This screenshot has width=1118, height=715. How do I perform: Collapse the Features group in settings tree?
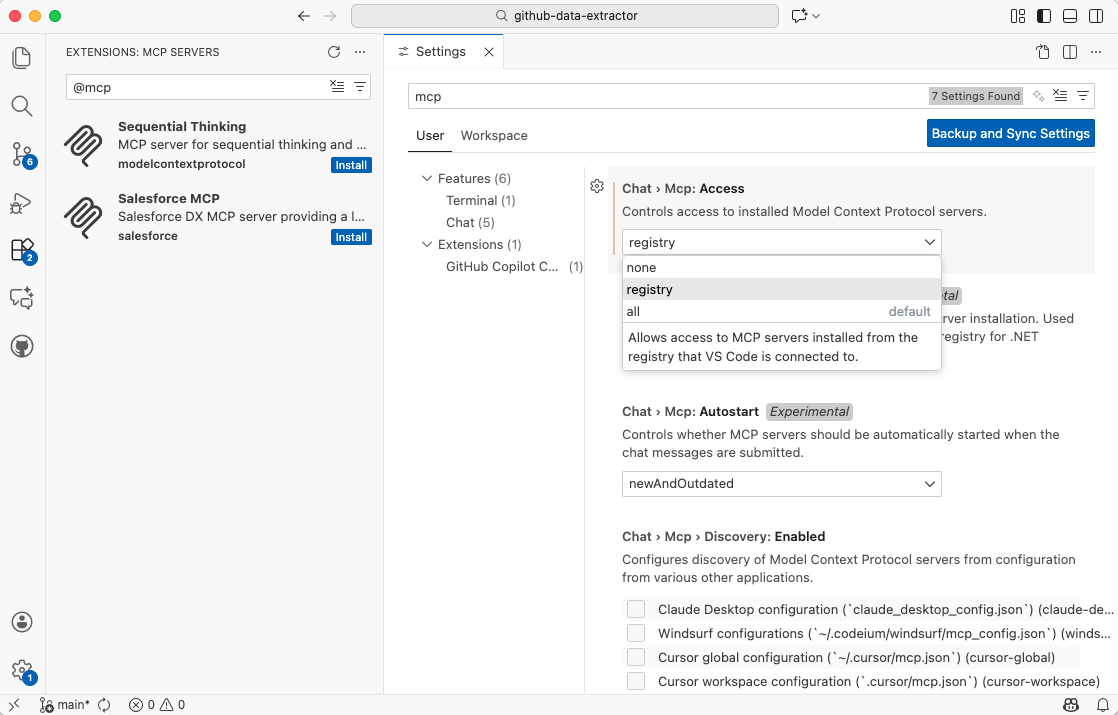coord(428,179)
